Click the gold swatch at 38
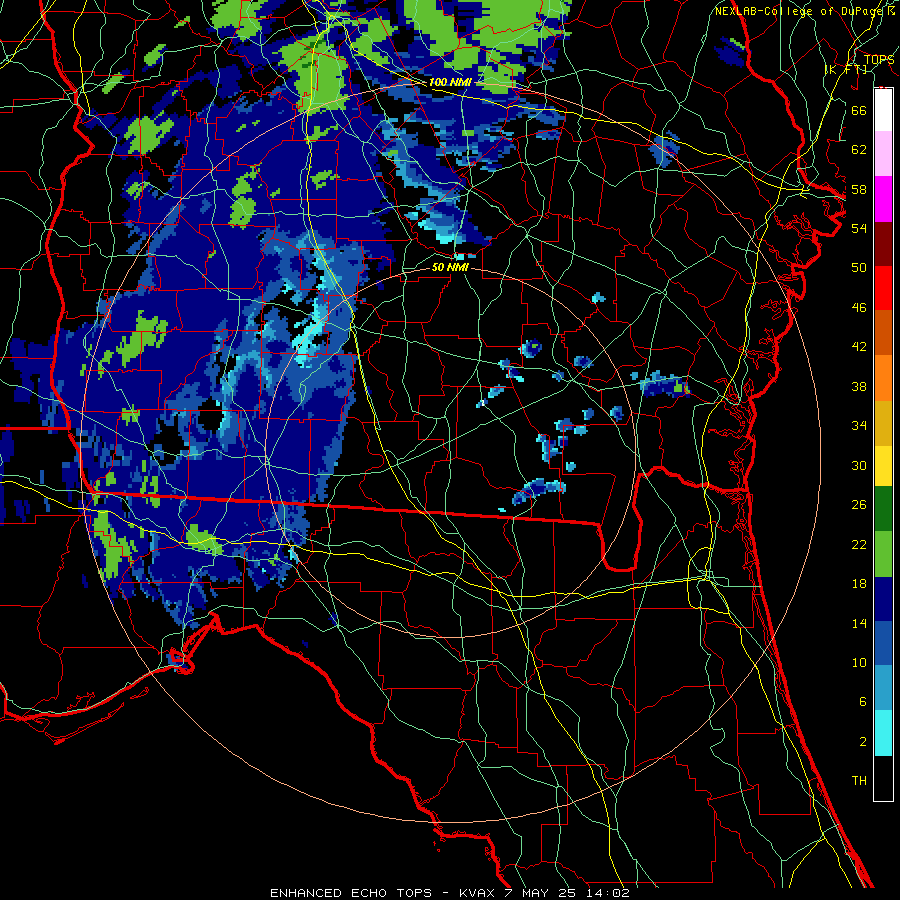Image resolution: width=900 pixels, height=900 pixels. [x=883, y=423]
